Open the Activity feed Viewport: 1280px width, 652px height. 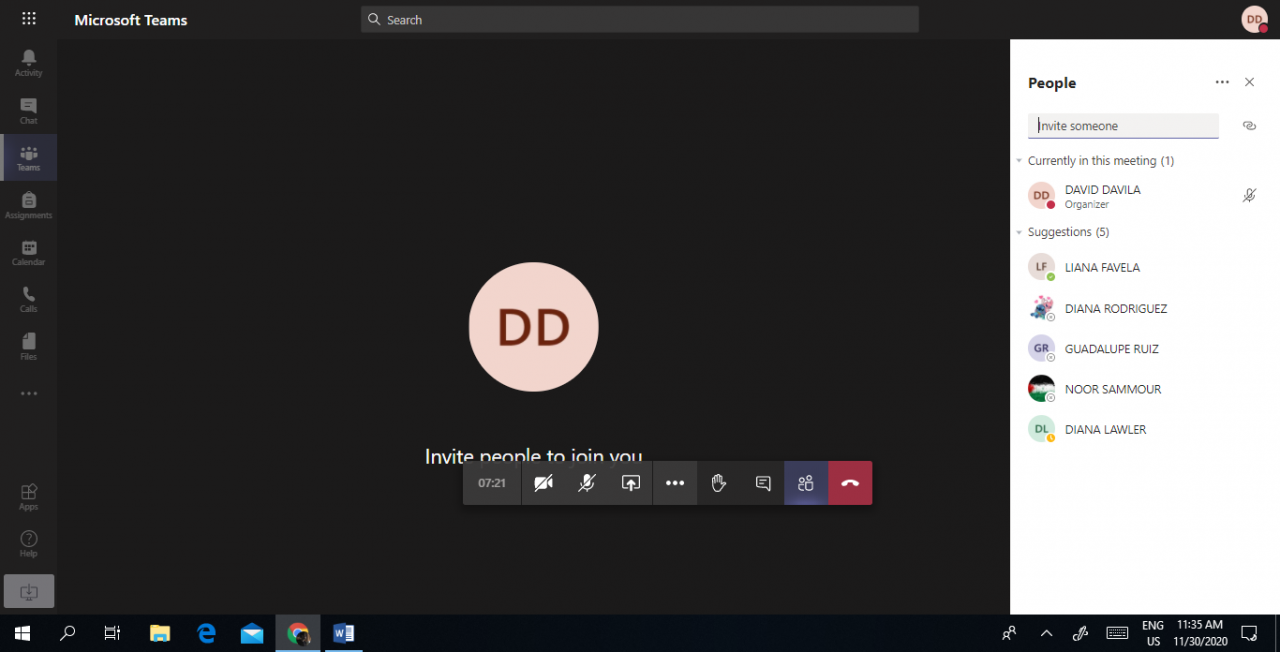click(28, 62)
